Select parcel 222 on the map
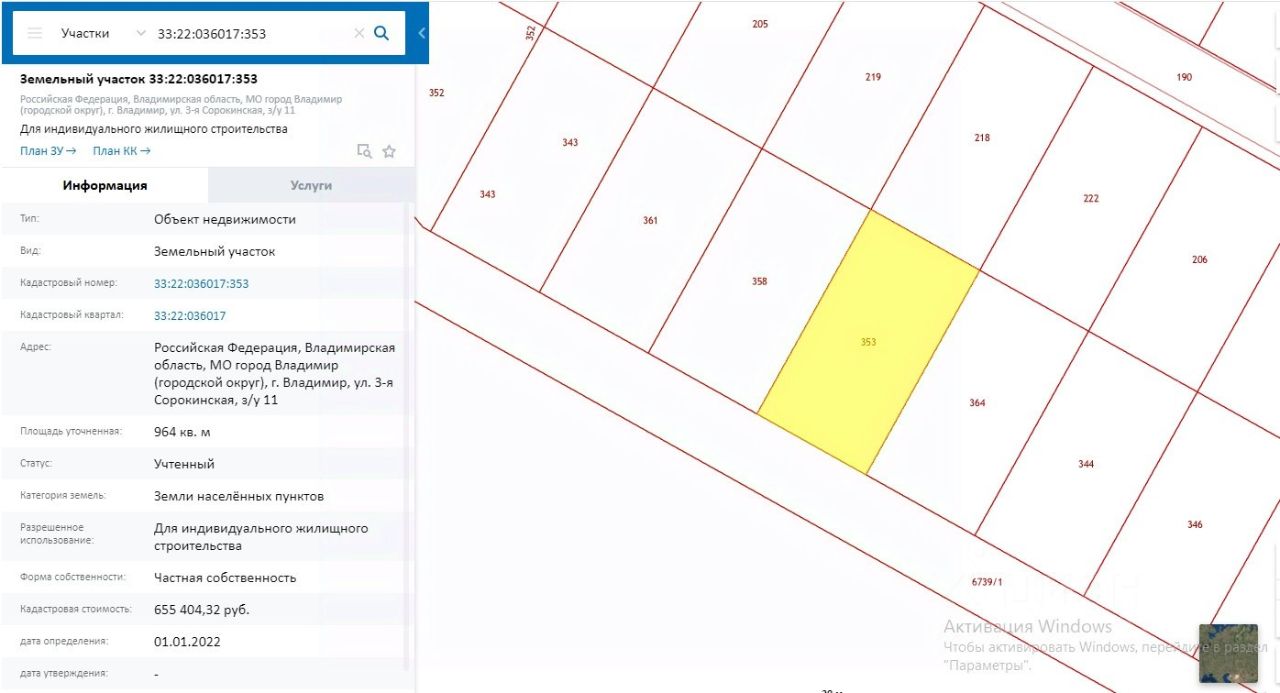Viewport: 1280px width, 693px height. [x=1090, y=198]
